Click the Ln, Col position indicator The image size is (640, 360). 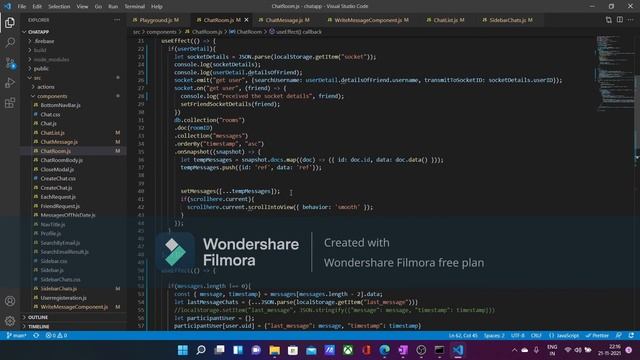click(x=463, y=336)
